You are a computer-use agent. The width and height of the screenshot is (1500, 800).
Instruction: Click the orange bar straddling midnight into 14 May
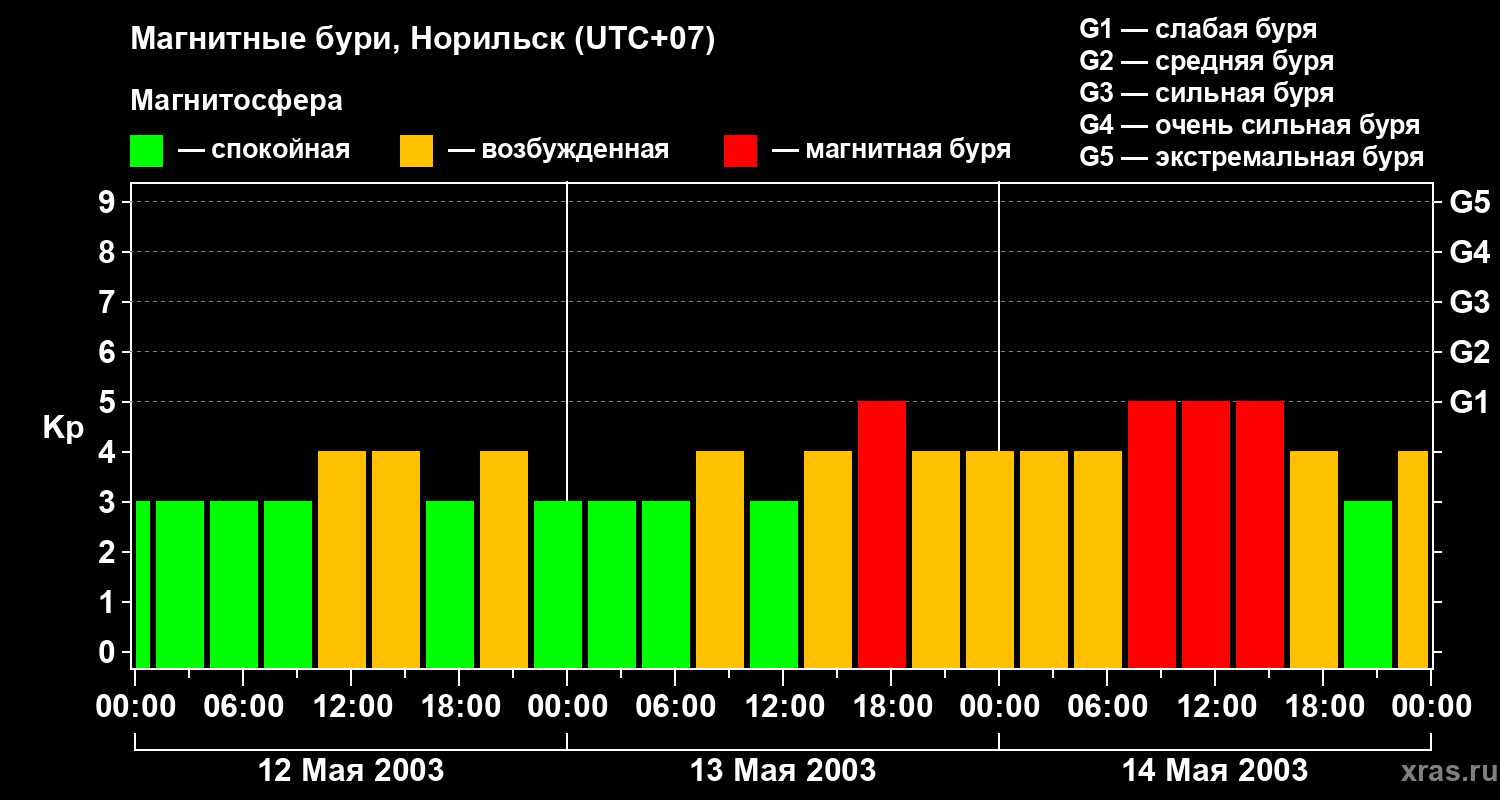point(990,559)
